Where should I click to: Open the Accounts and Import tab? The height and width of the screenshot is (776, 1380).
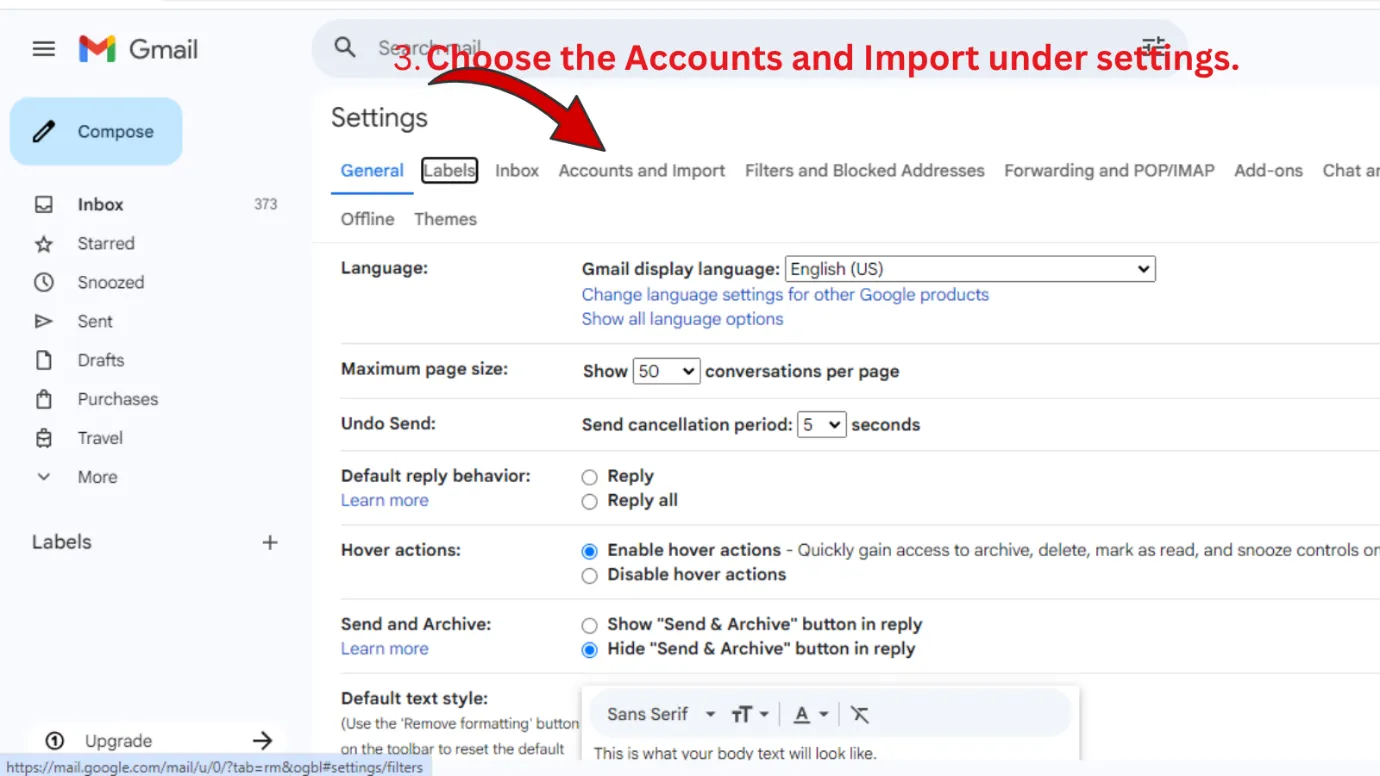point(642,170)
